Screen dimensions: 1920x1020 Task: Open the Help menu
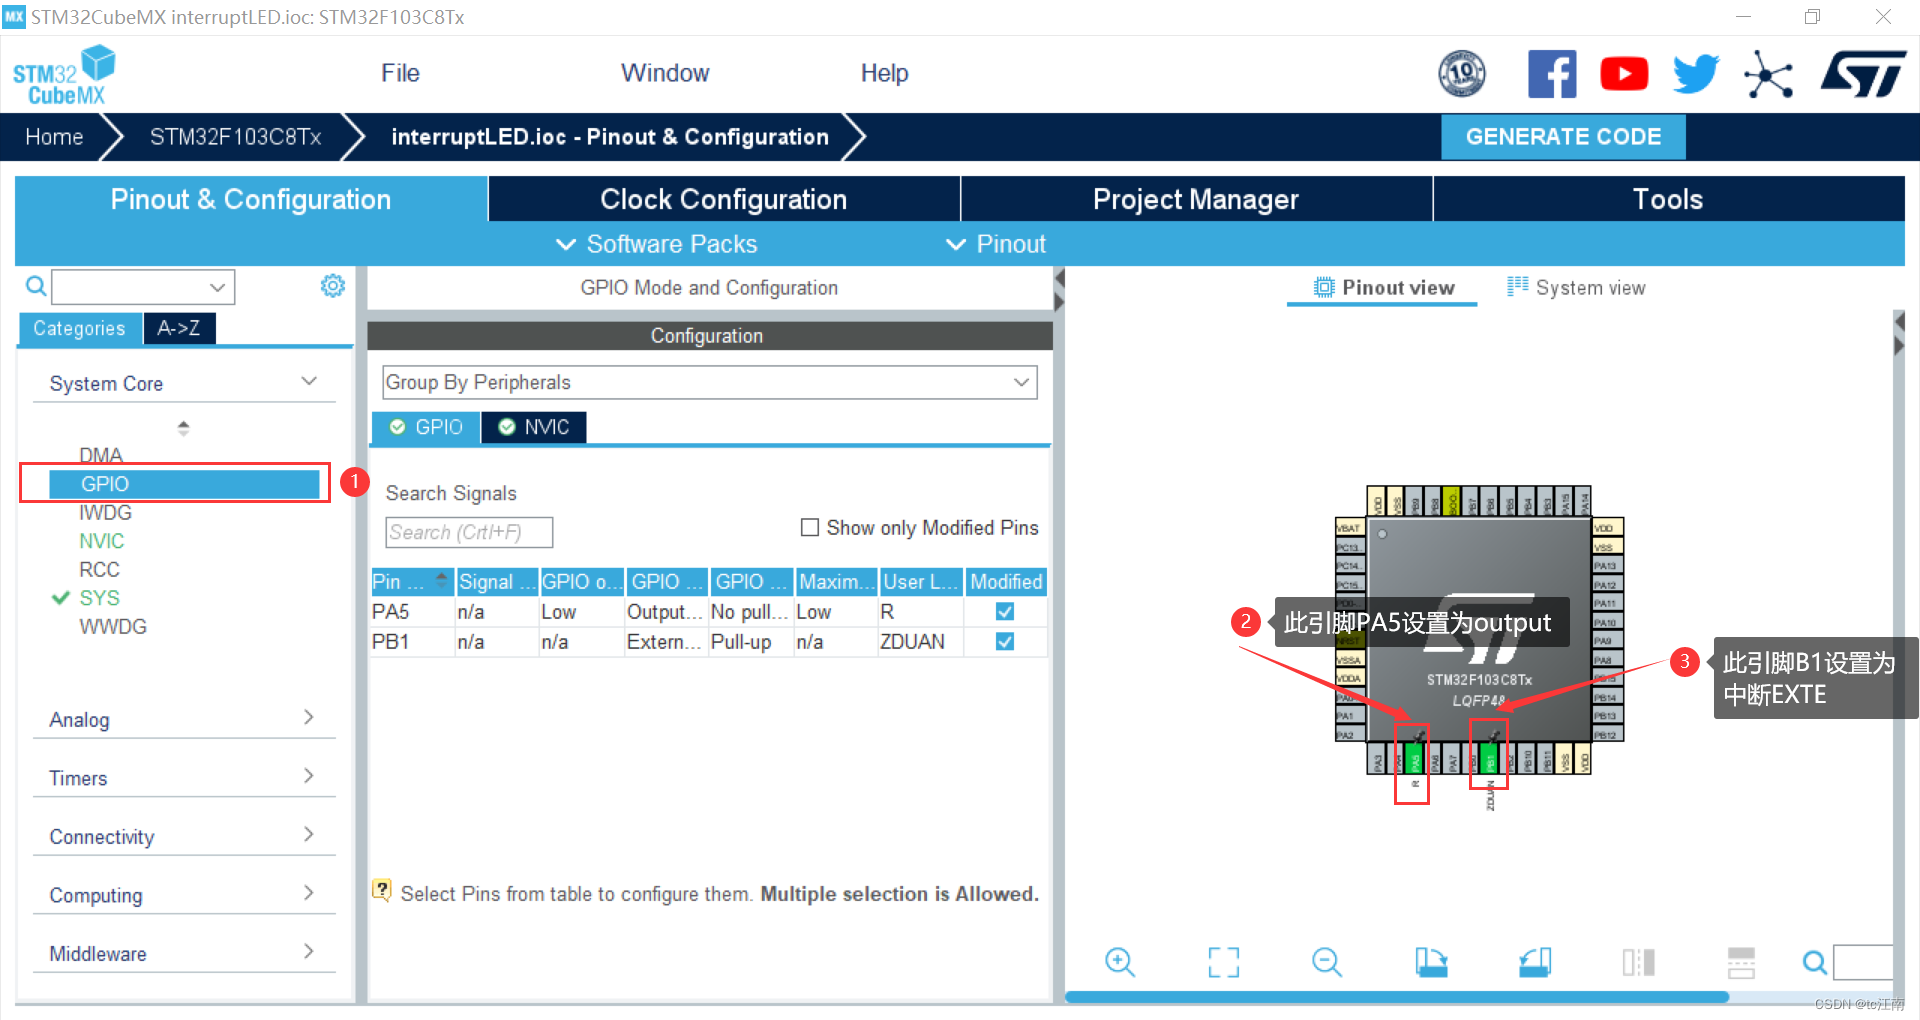click(884, 73)
